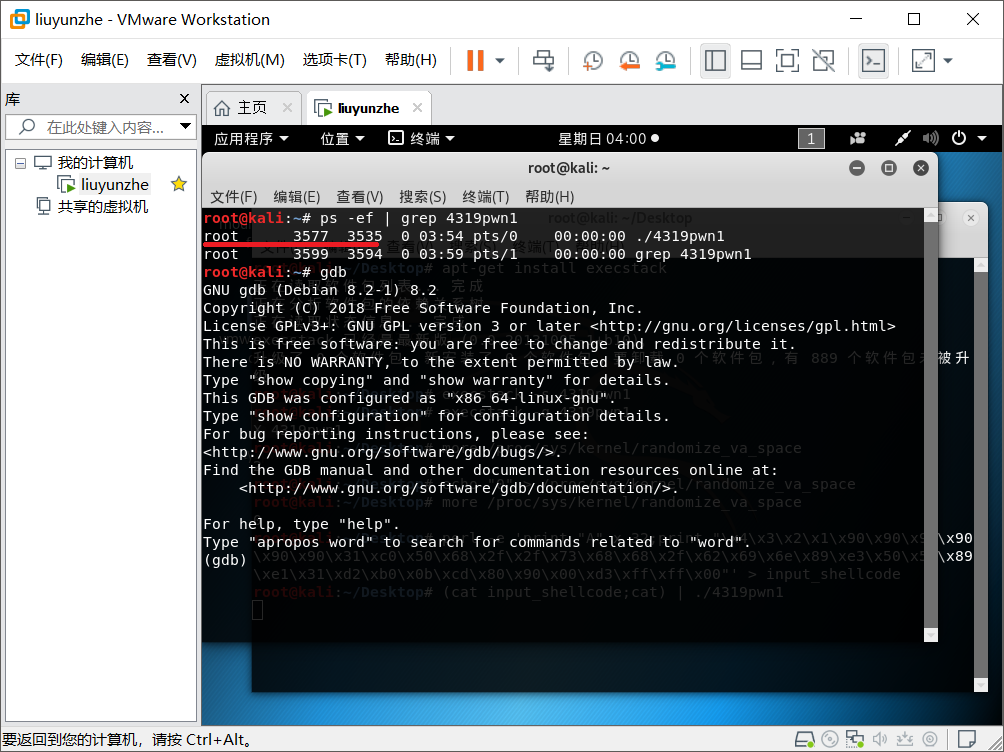Image resolution: width=1004 pixels, height=752 pixels.
Task: Click the USB device status icon
Action: (x=905, y=739)
